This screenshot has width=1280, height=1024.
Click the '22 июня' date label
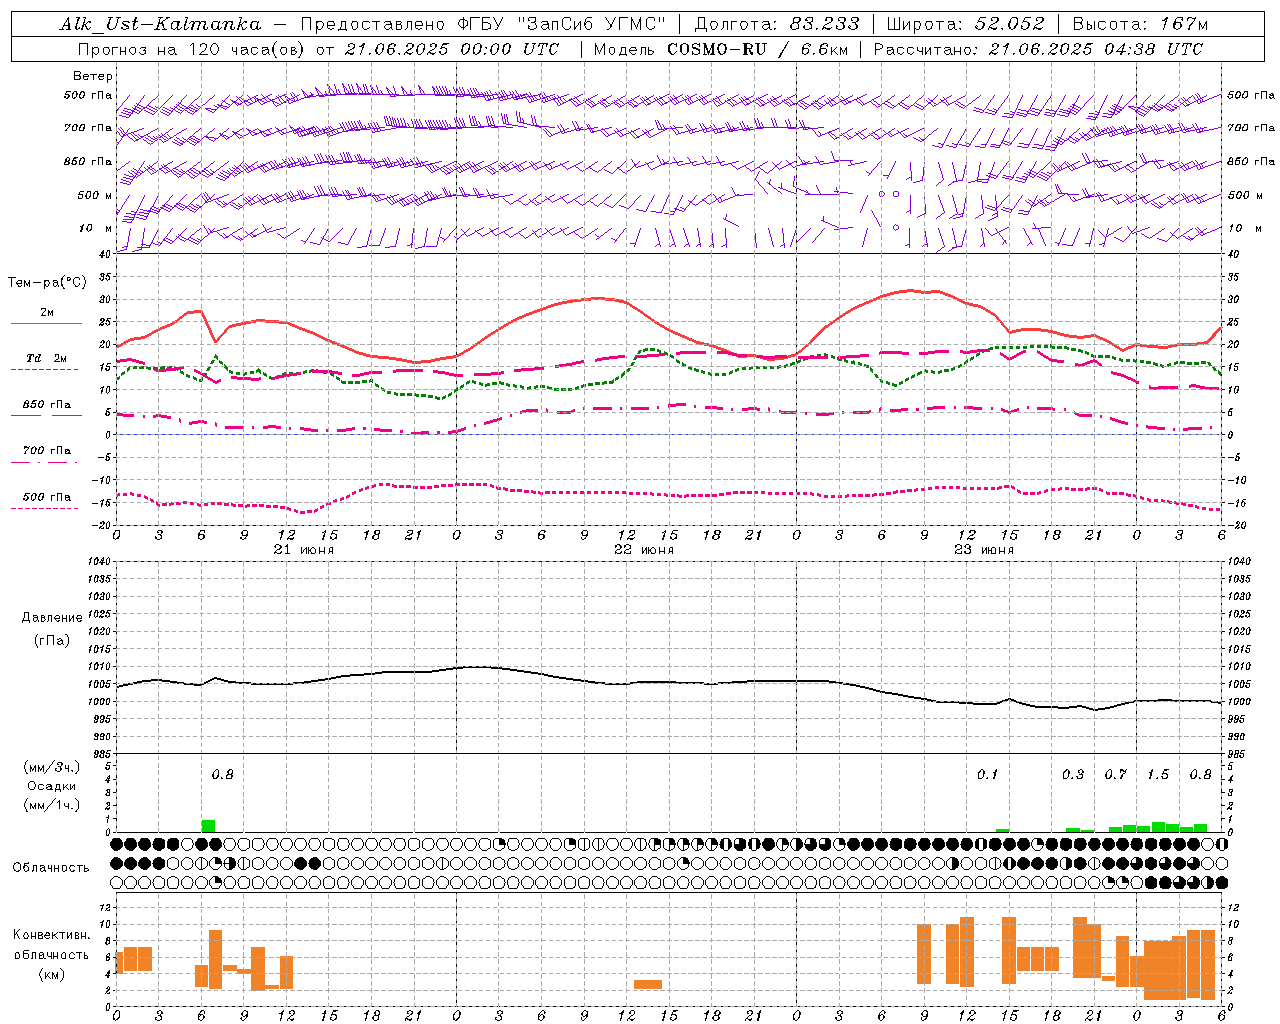(x=644, y=550)
